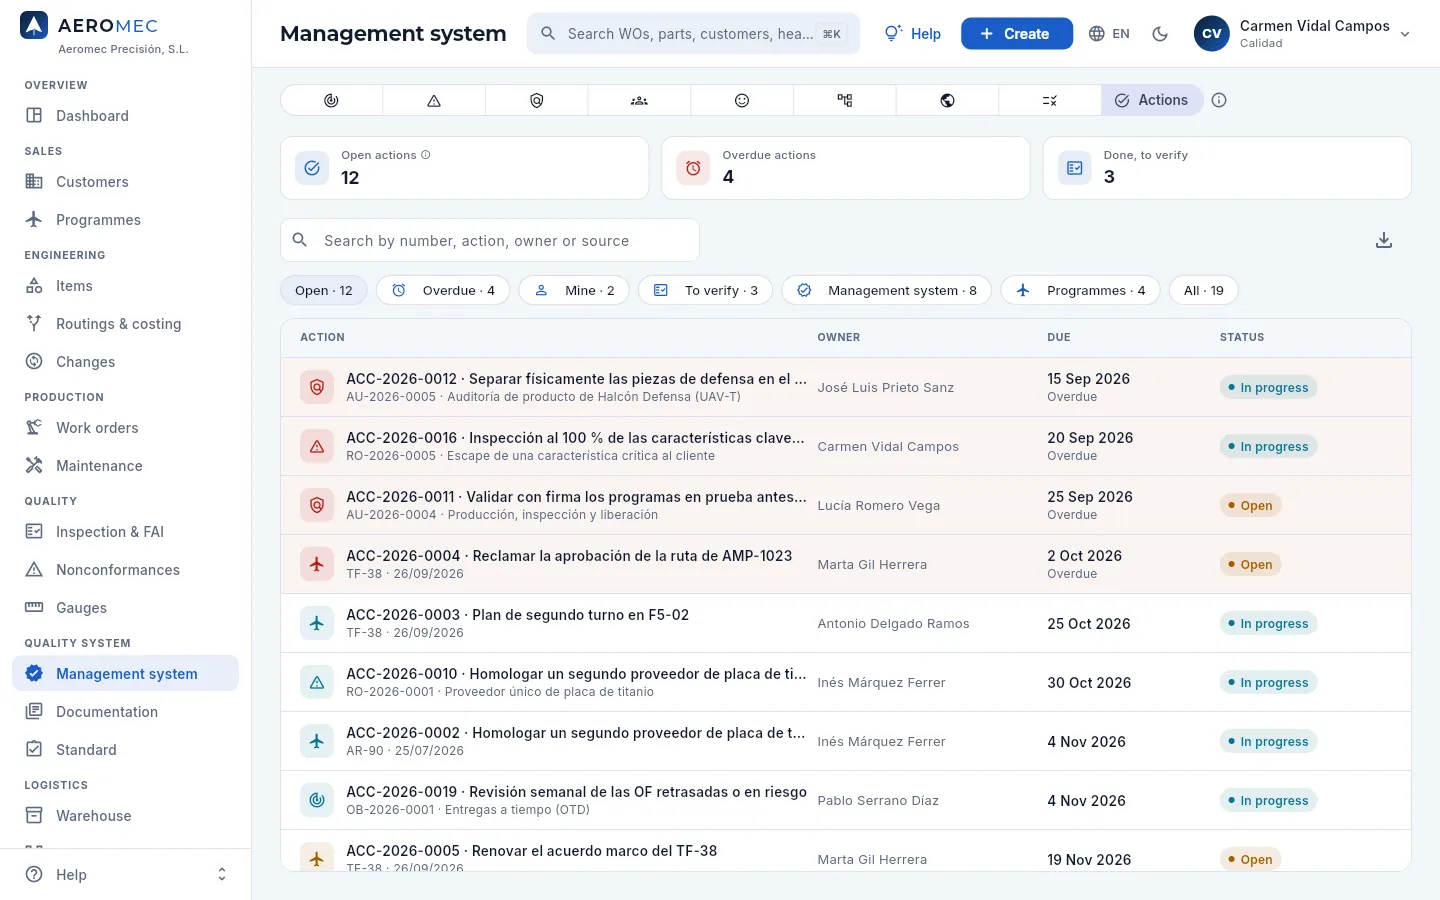The image size is (1440, 900).
Task: Expand the Carmen Vidal Campos user menu
Action: pos(1303,34)
